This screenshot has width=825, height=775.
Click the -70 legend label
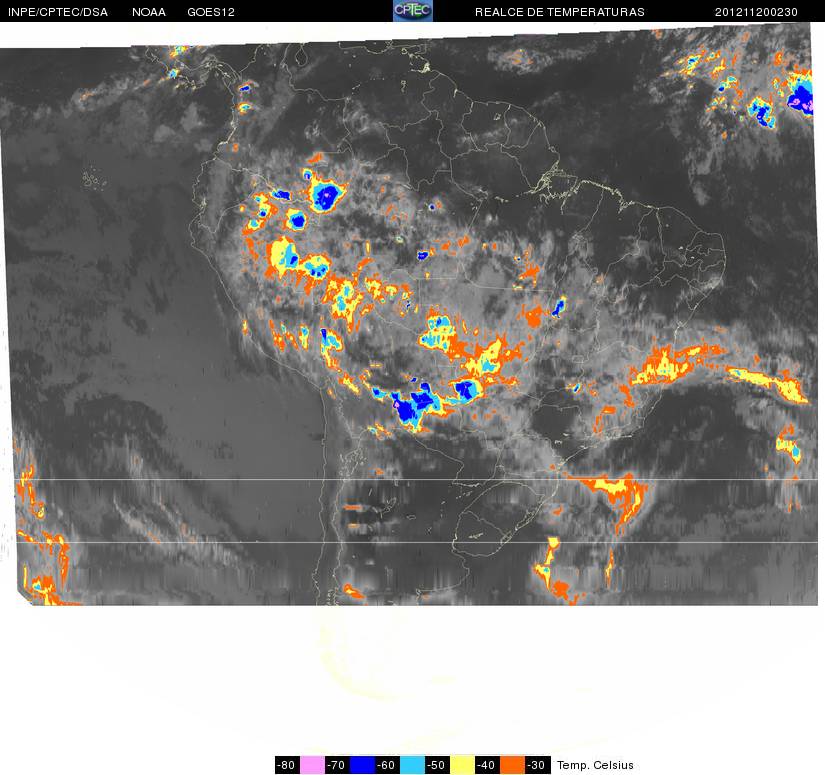[337, 765]
